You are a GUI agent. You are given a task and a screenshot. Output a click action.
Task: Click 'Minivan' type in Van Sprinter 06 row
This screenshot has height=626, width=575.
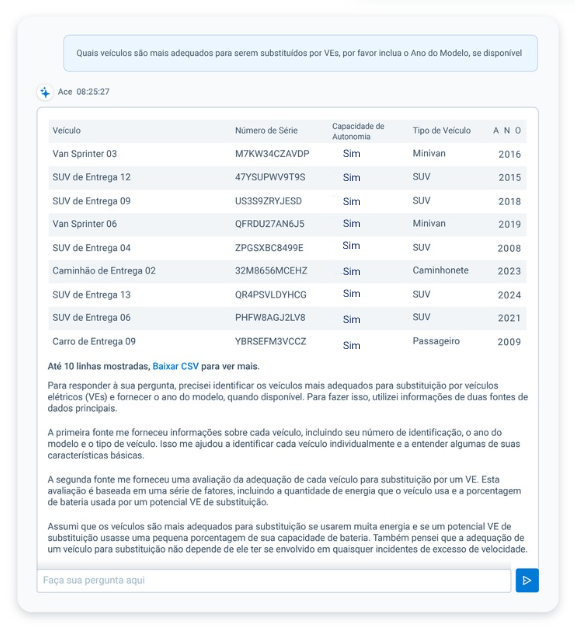click(x=429, y=224)
